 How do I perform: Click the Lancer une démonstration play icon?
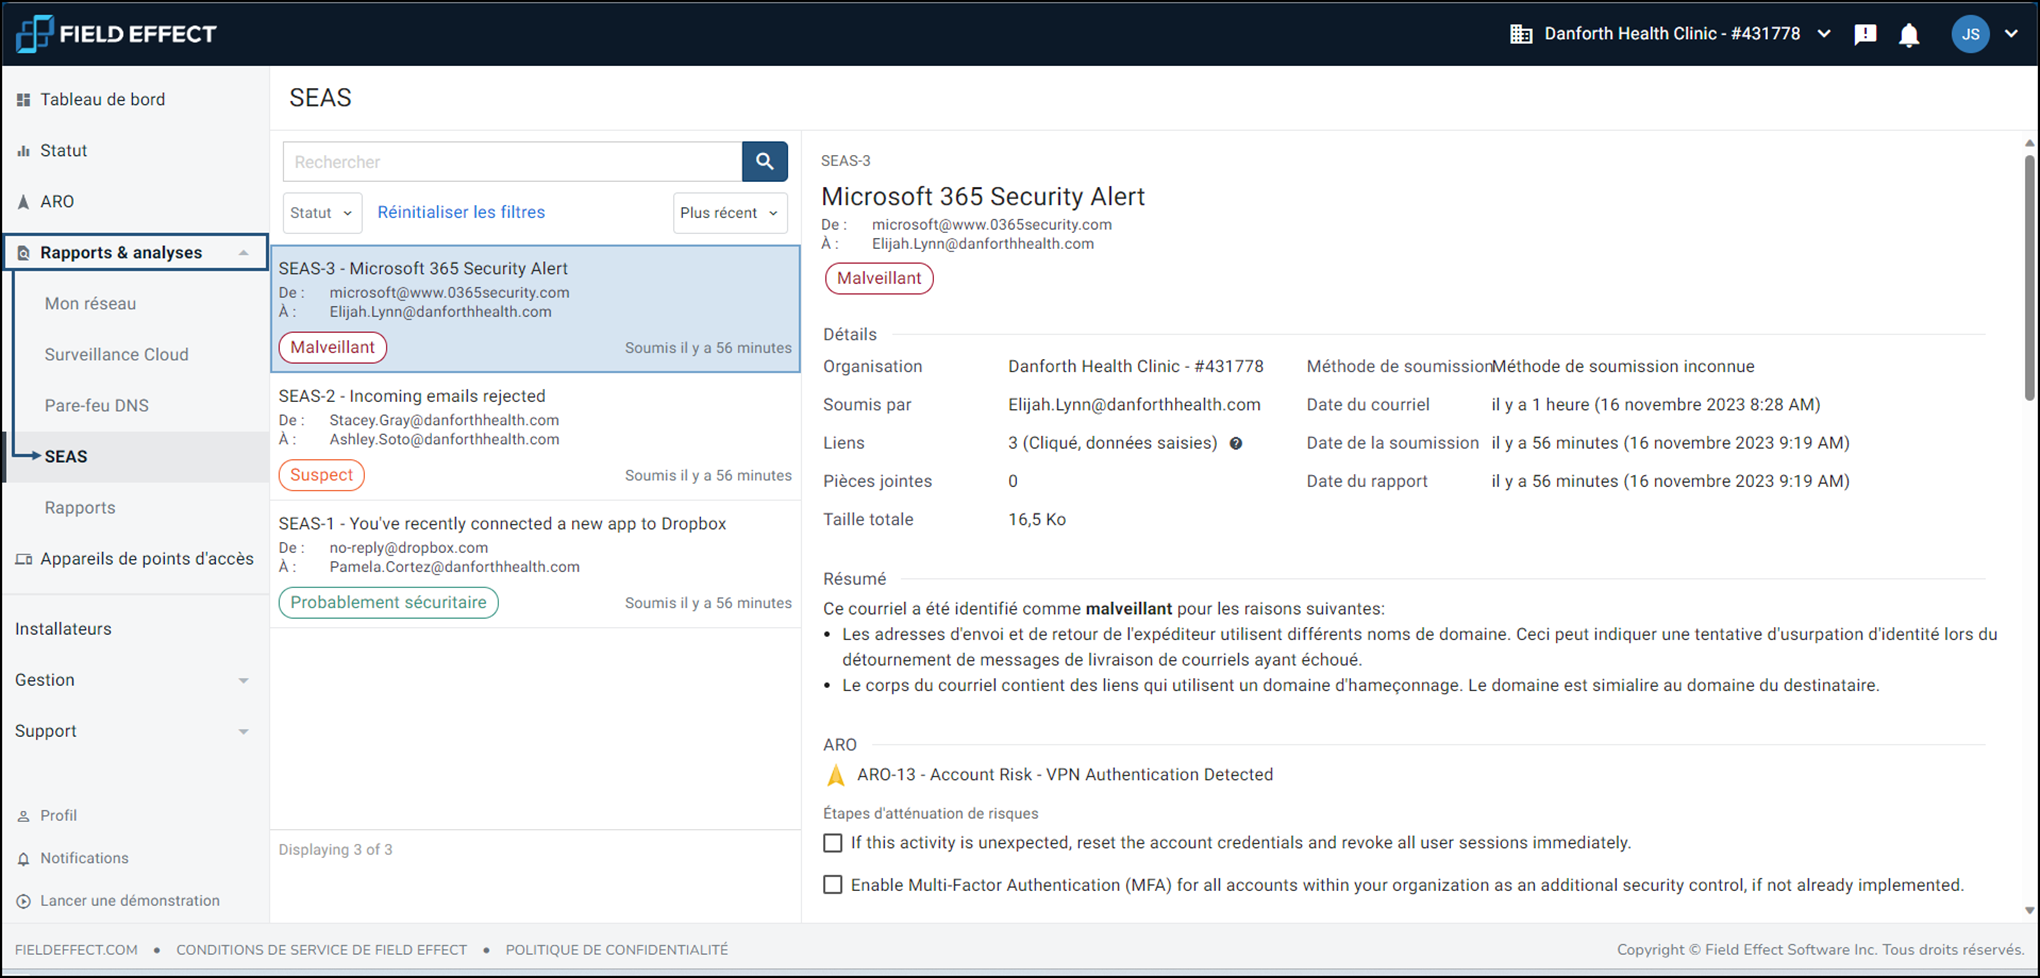click(x=24, y=901)
